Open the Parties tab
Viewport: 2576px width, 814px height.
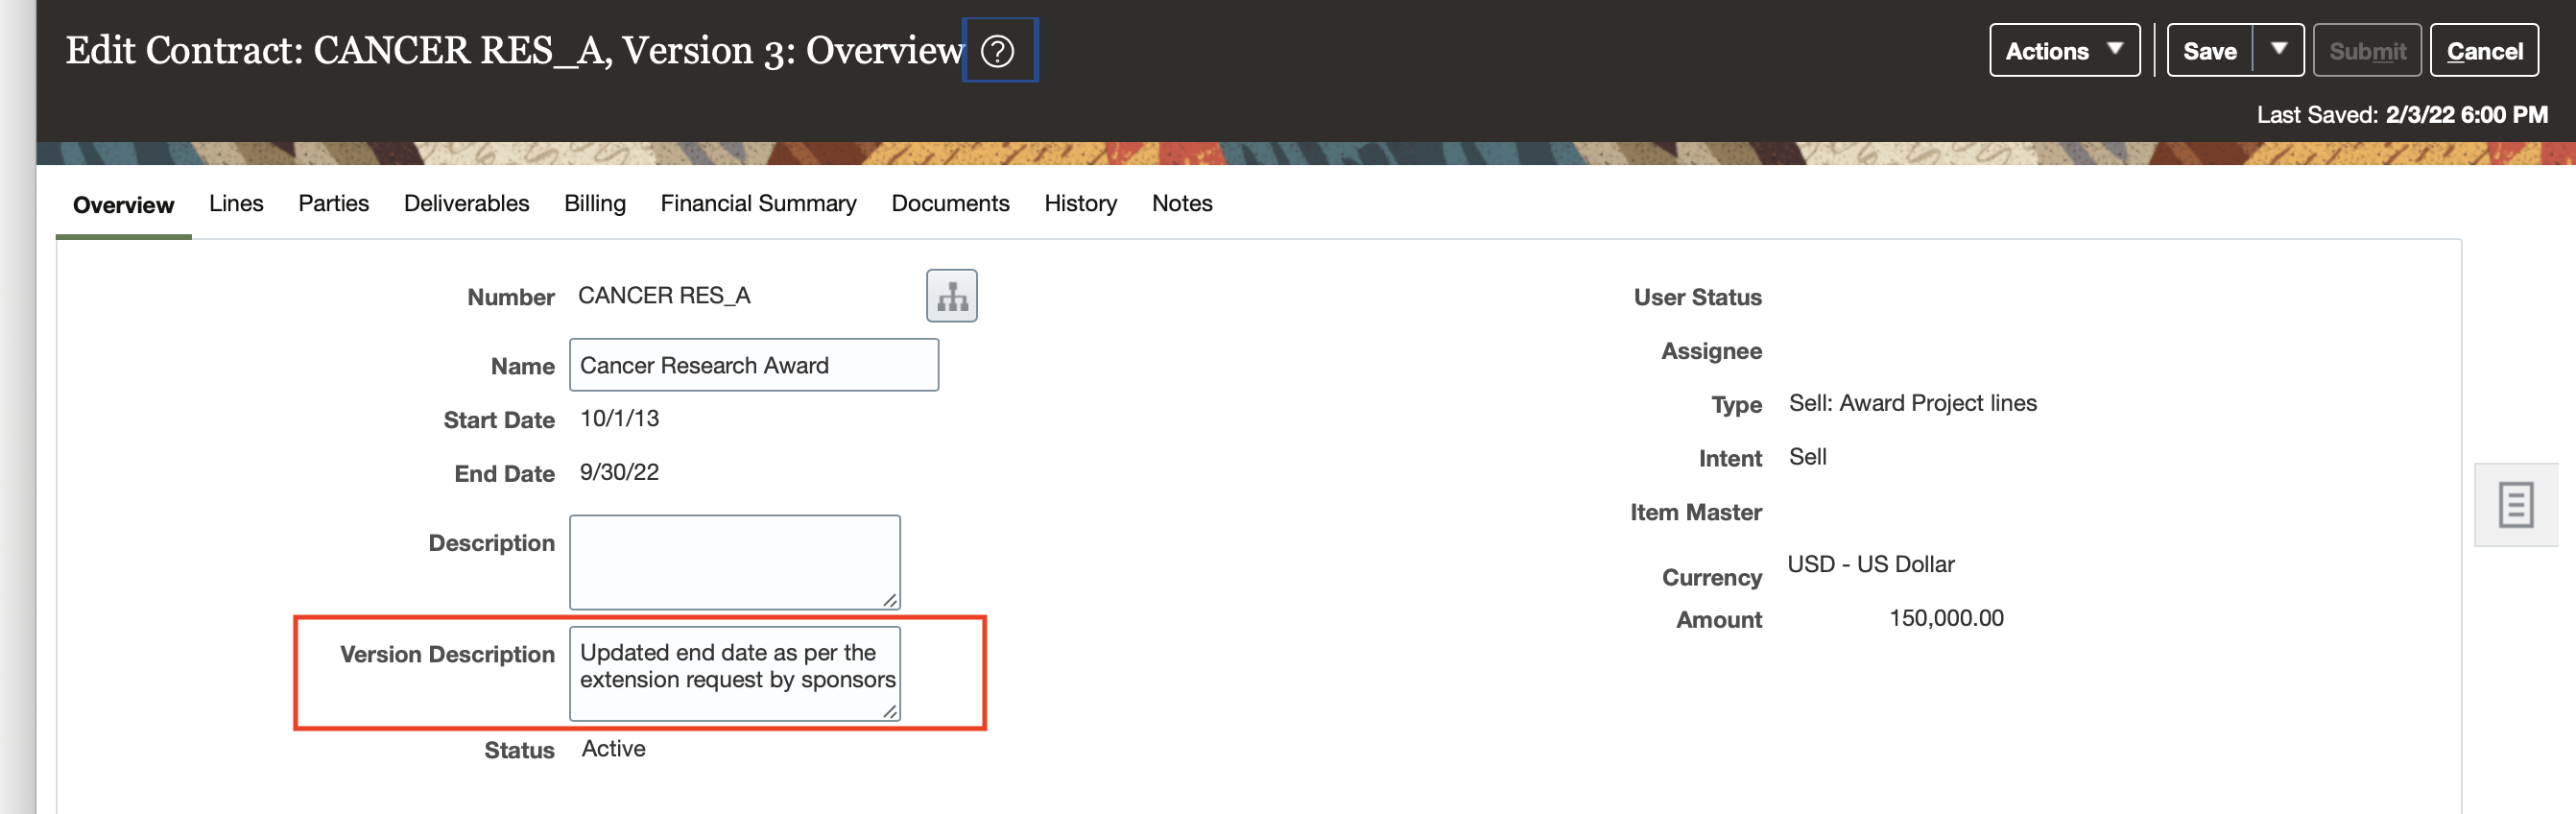point(333,203)
